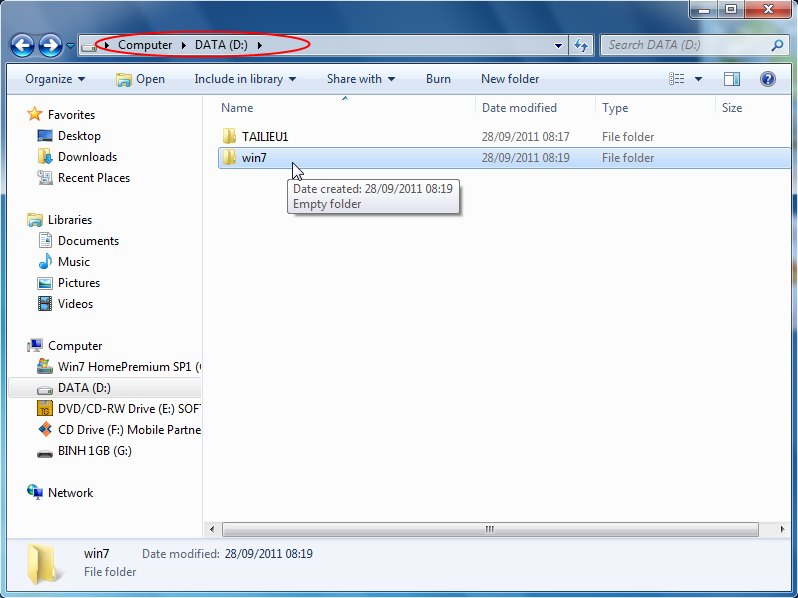Open Network in navigation pane
The height and width of the screenshot is (598, 798).
pos(70,493)
